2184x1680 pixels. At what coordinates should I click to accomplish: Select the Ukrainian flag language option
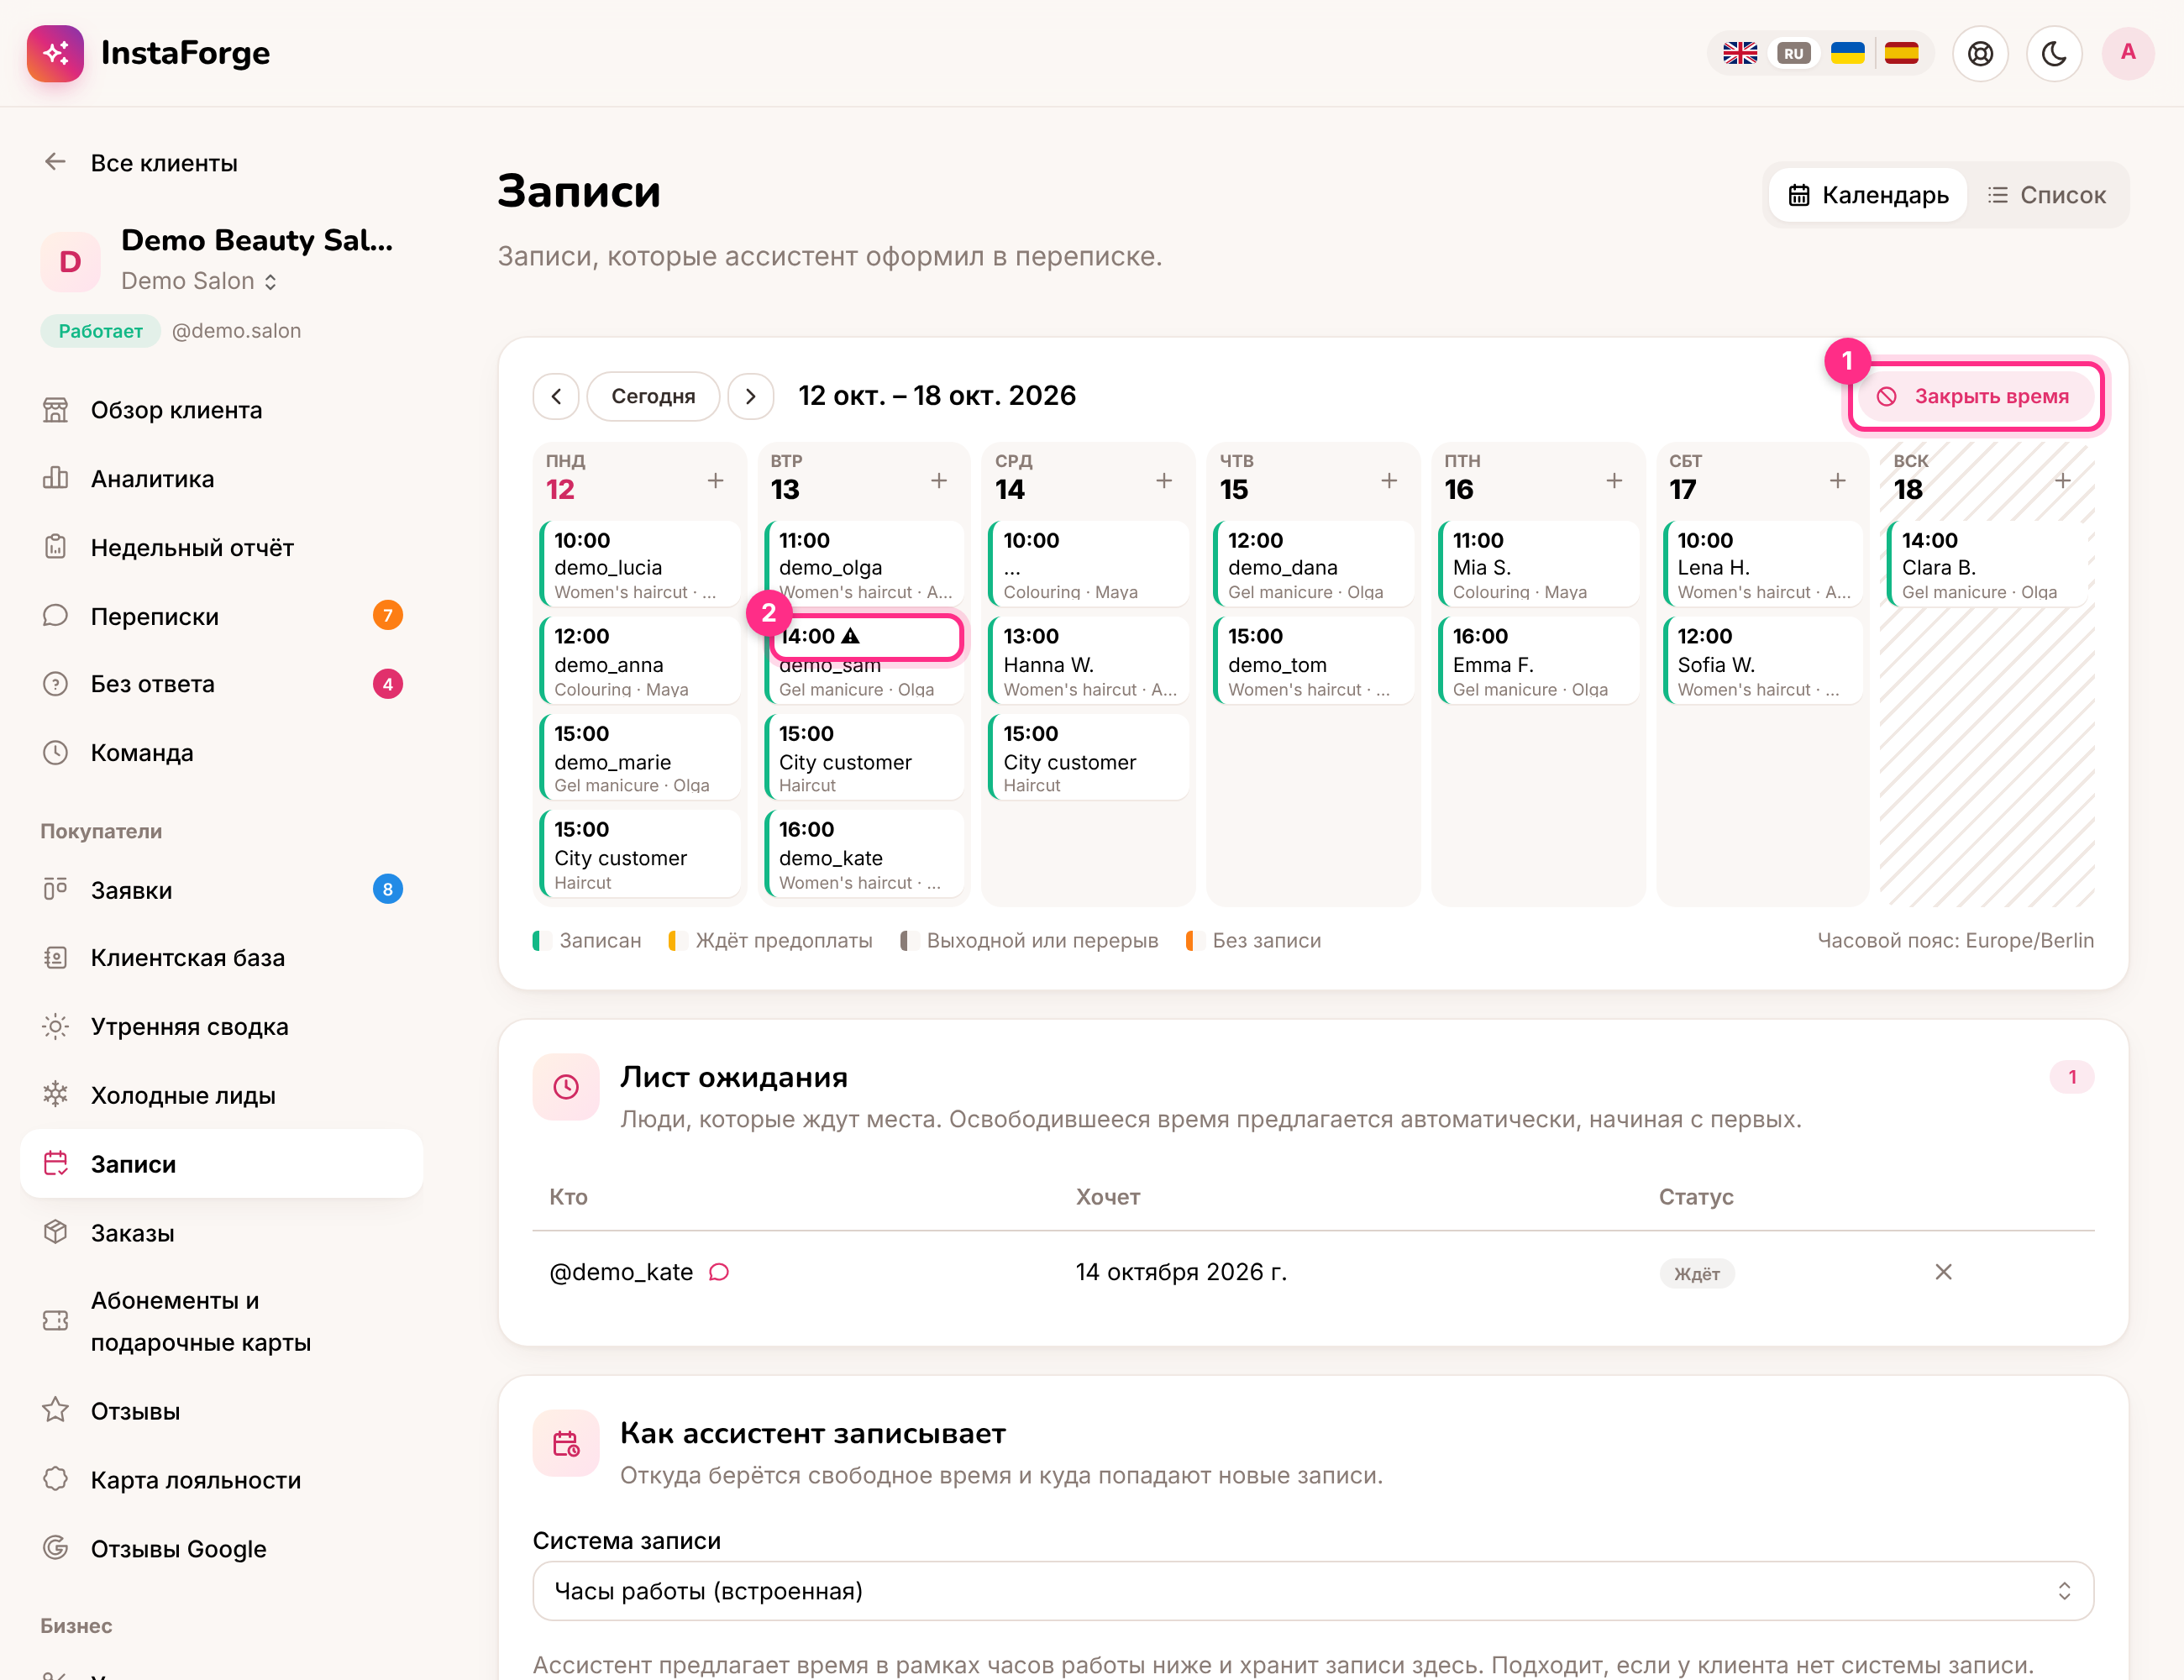point(1847,53)
